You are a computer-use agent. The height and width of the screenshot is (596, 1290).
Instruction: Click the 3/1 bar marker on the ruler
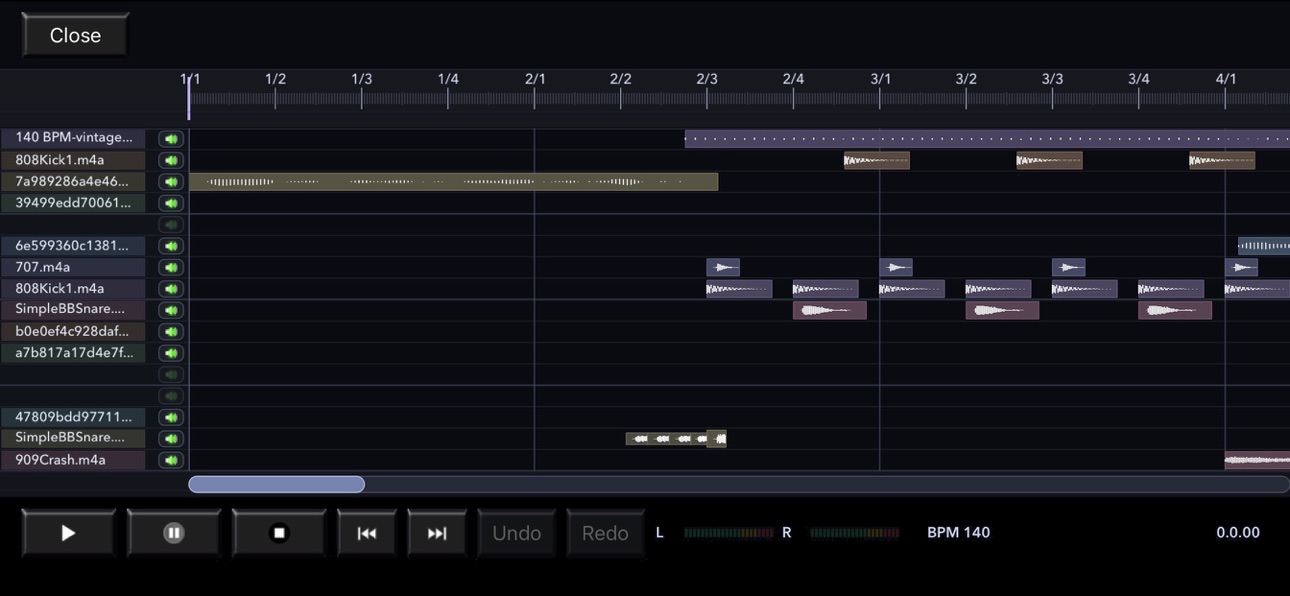click(x=880, y=79)
